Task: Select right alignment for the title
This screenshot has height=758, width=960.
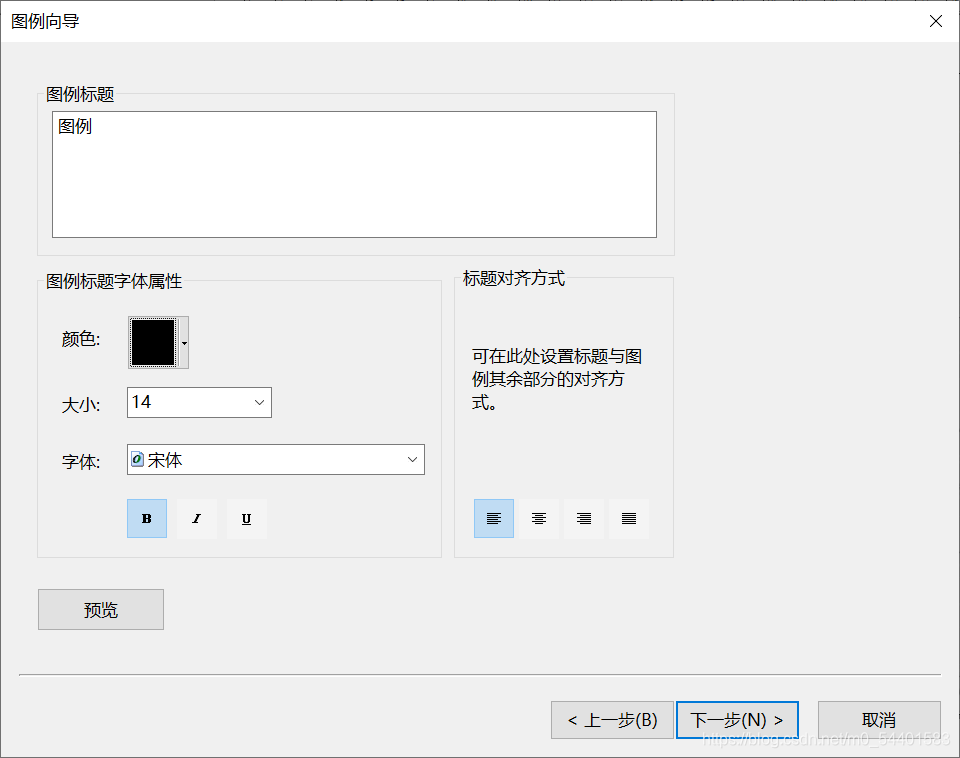Action: [584, 519]
